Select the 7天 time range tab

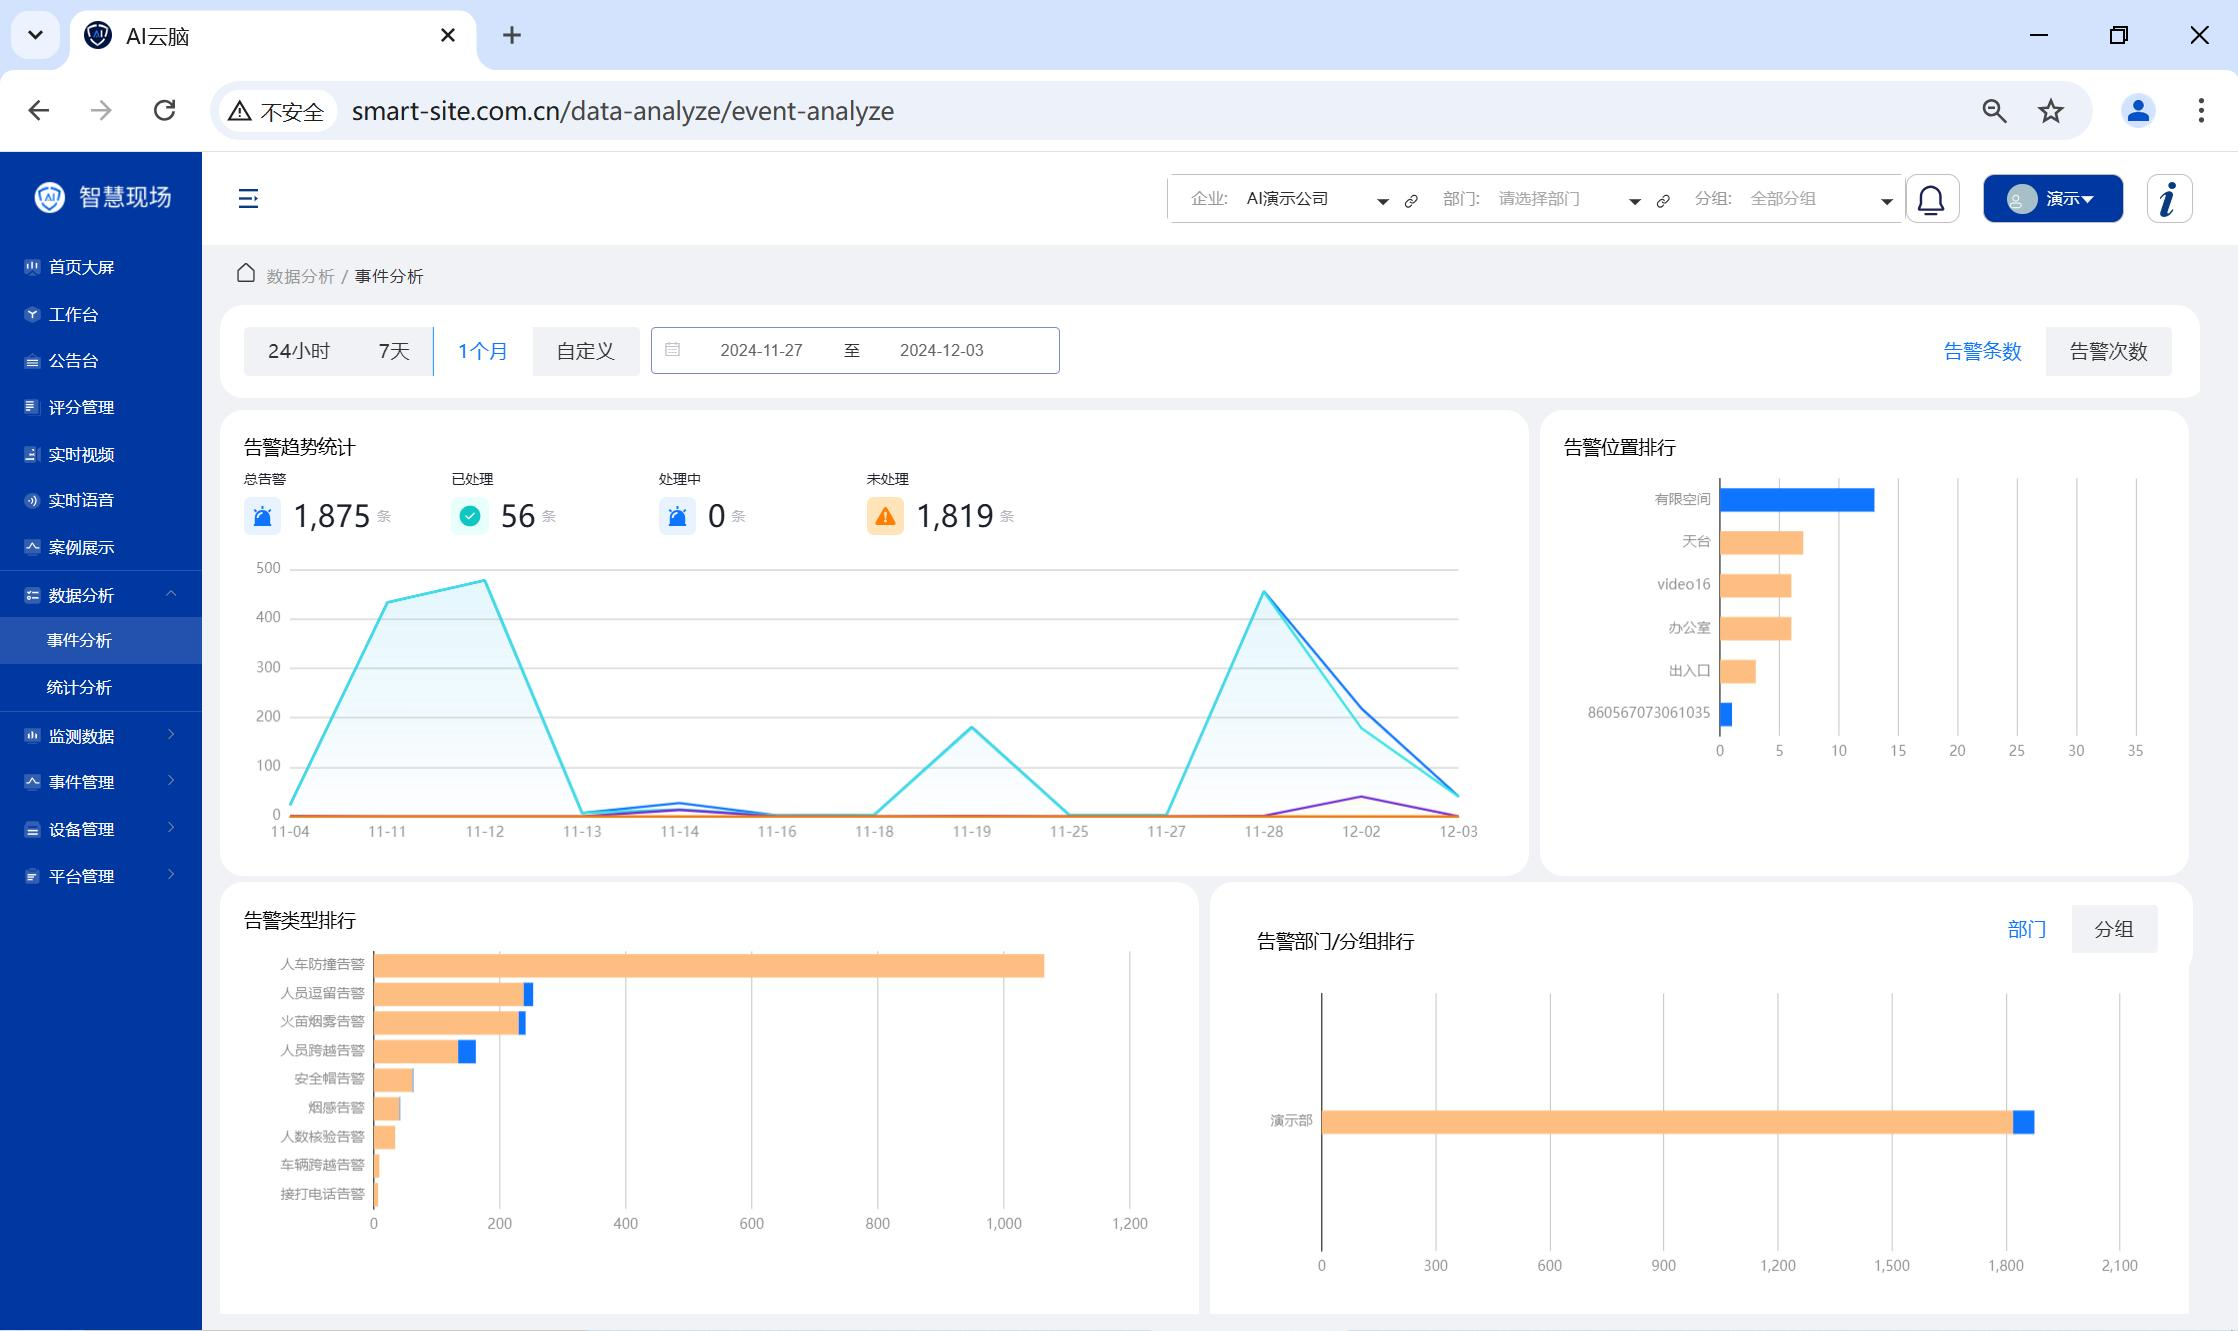coord(394,351)
